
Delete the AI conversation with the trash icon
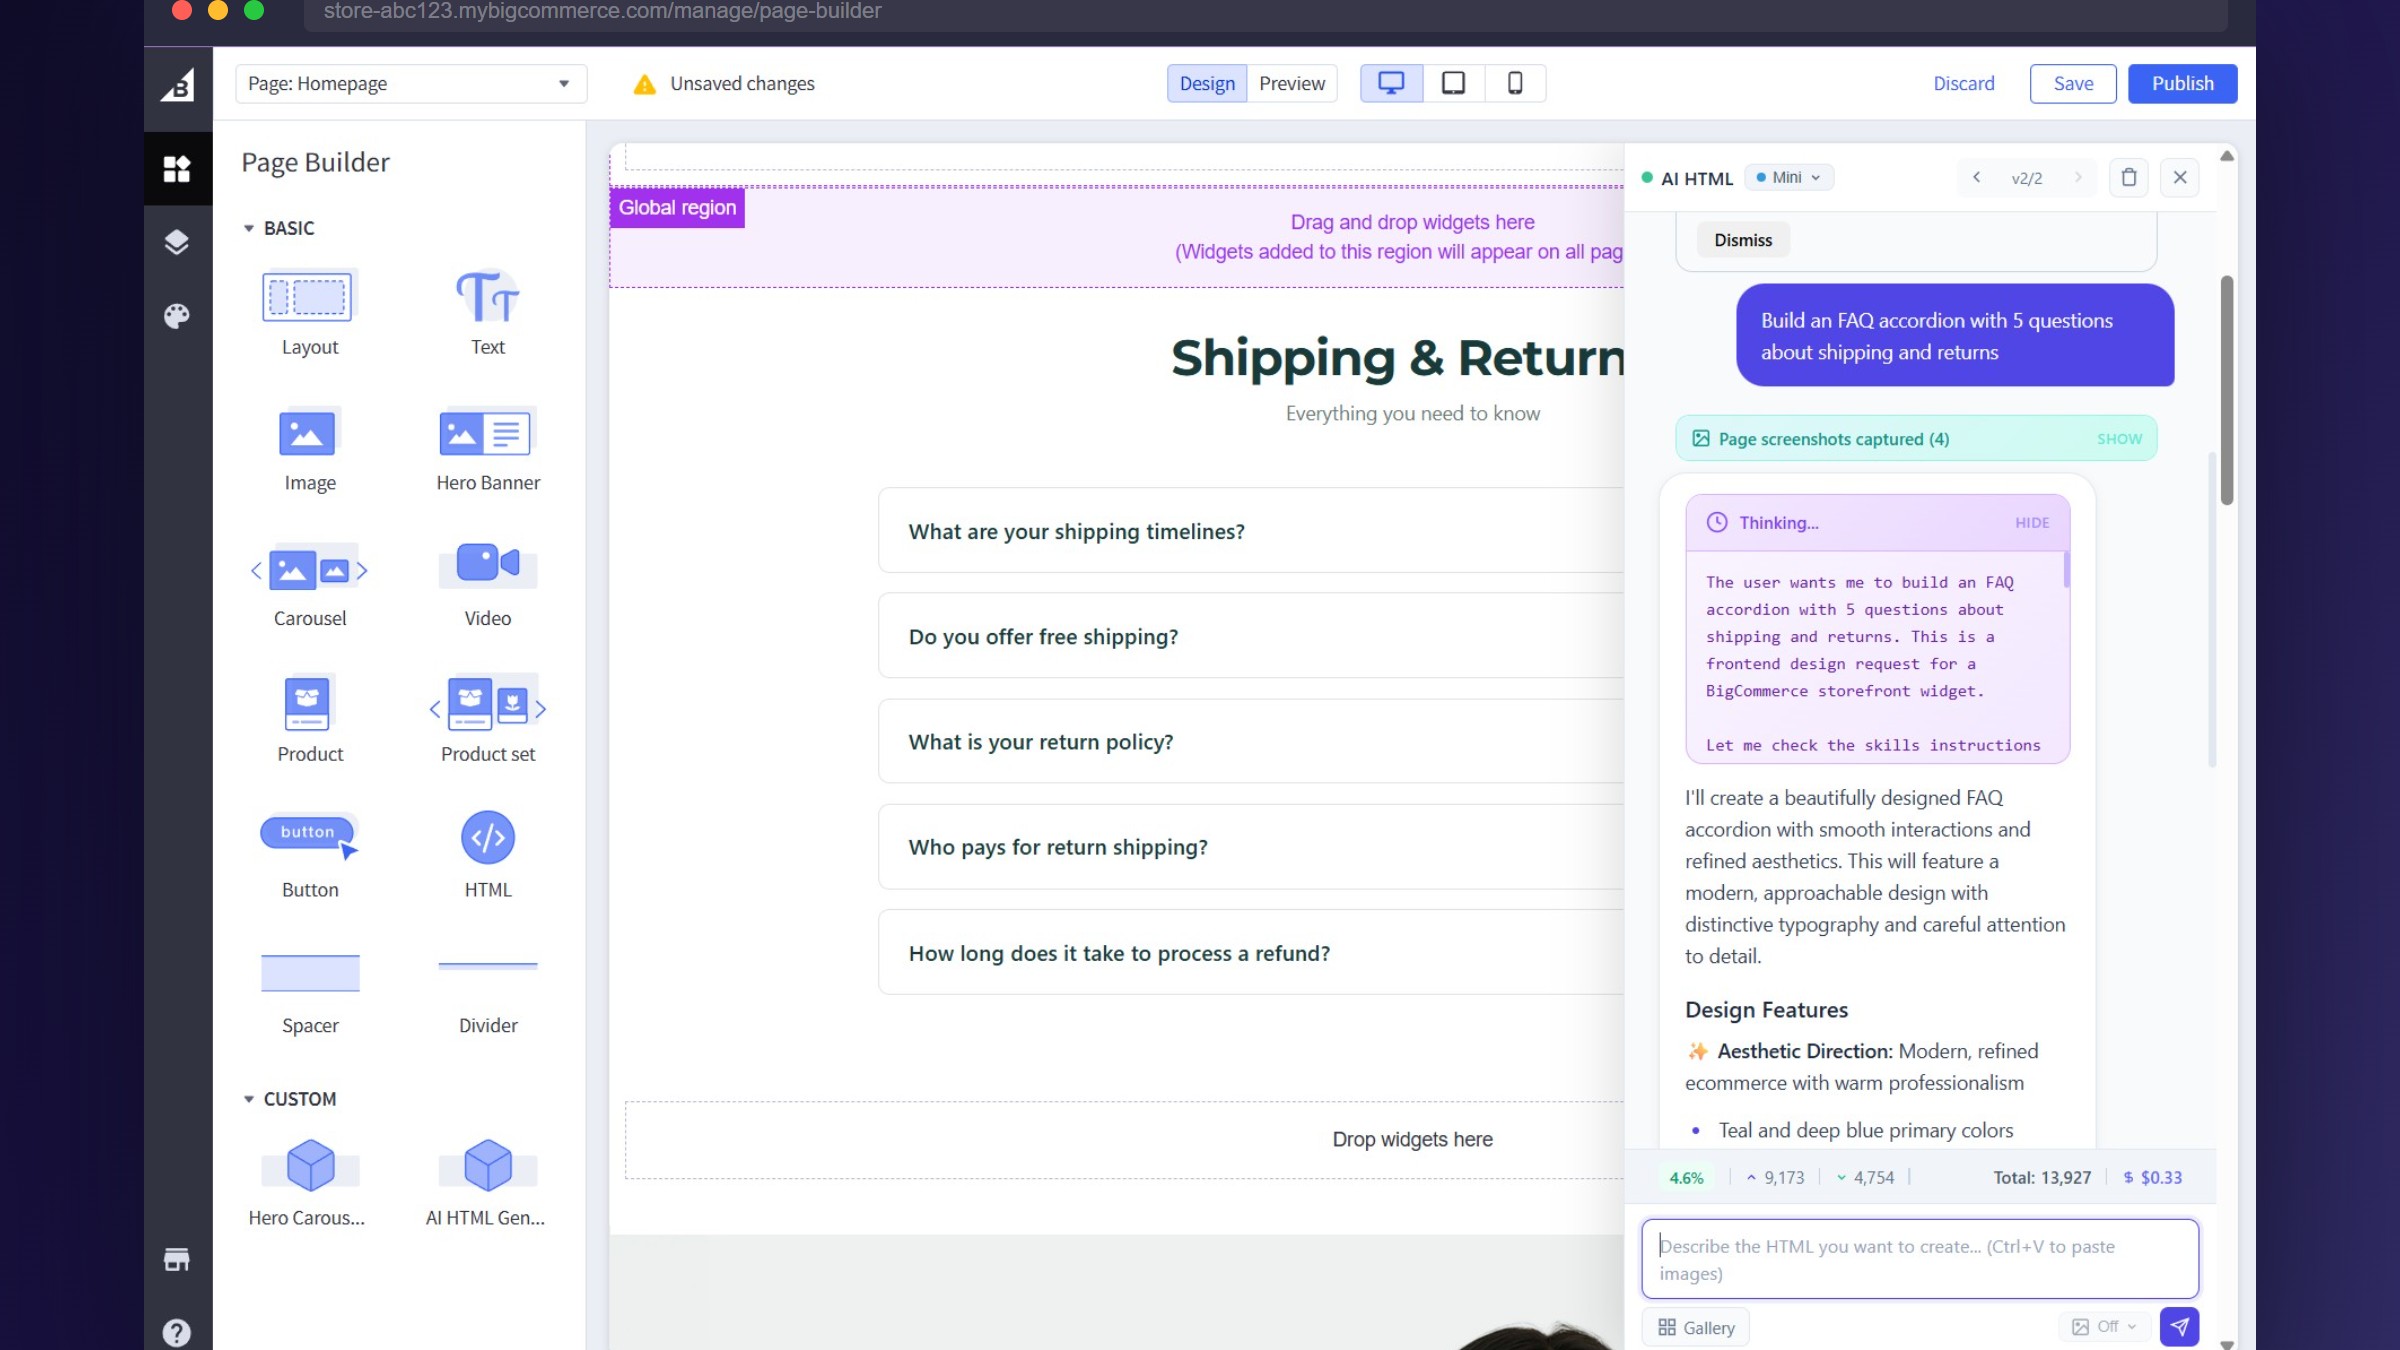click(2129, 177)
